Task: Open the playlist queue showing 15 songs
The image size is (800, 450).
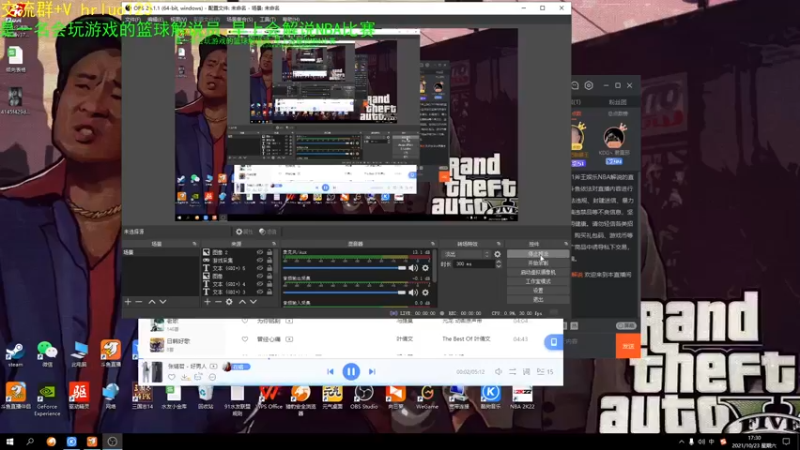Action: pyautogui.click(x=545, y=372)
